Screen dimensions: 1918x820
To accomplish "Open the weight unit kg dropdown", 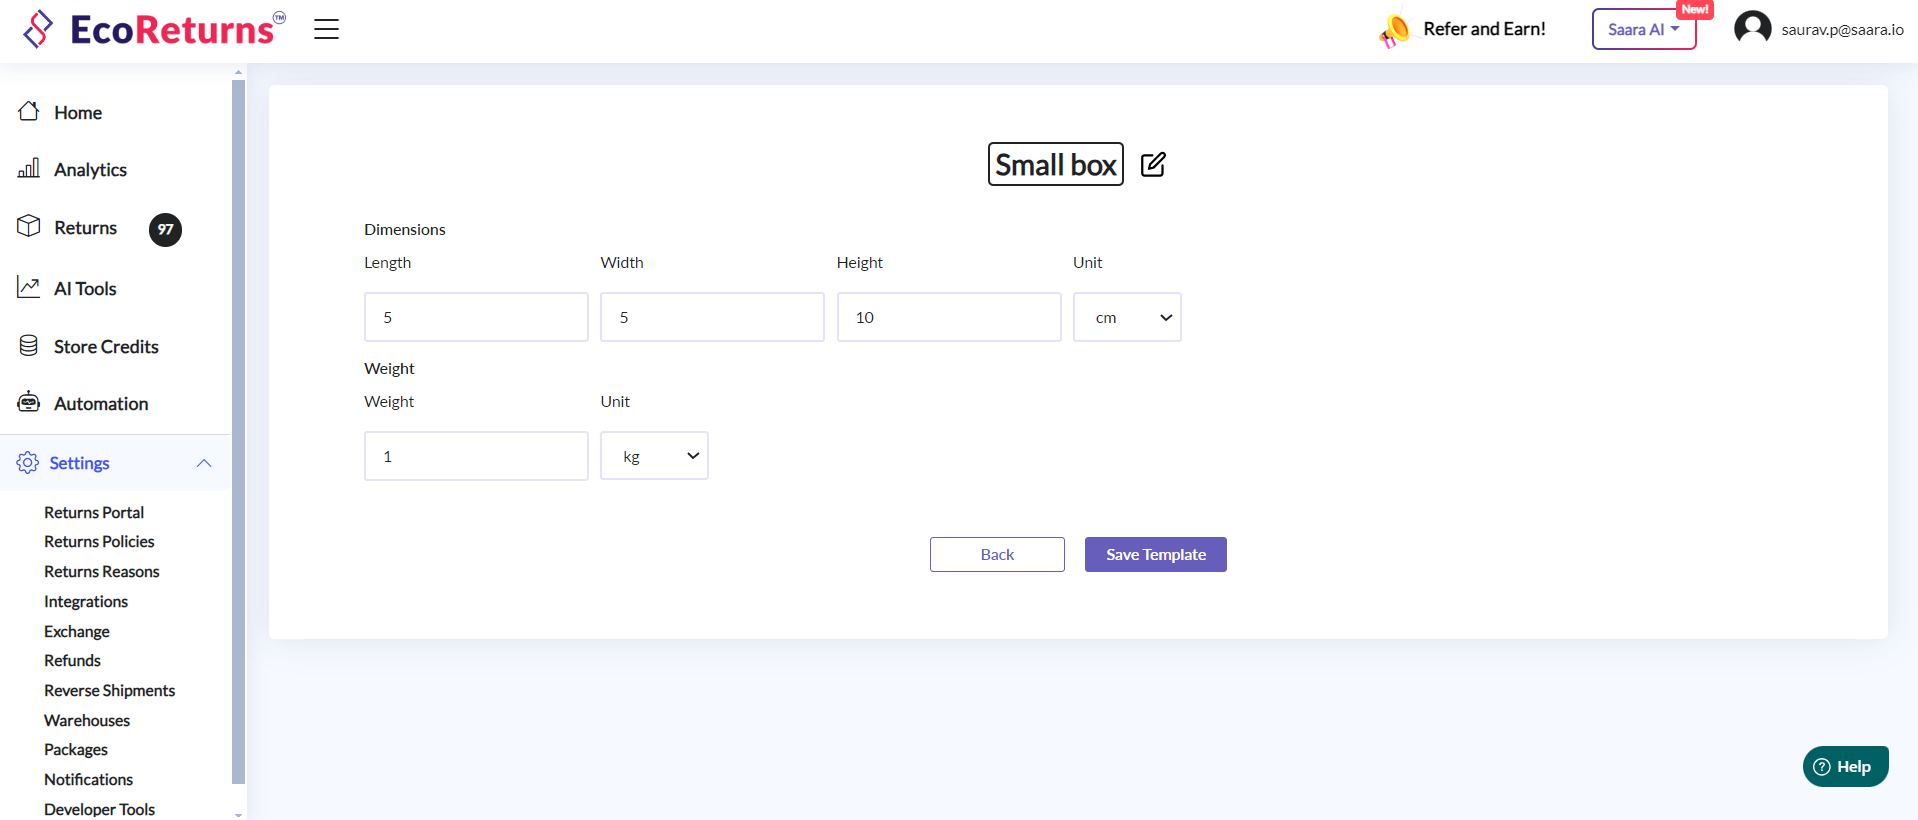I will tap(654, 456).
